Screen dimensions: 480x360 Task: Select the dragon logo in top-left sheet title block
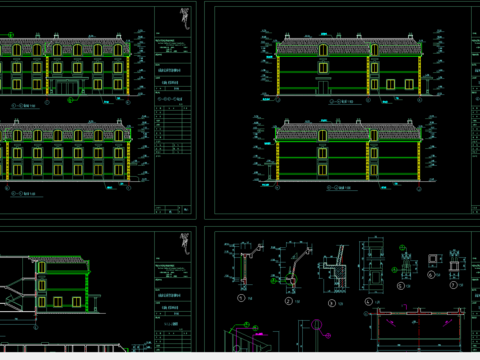[185, 18]
